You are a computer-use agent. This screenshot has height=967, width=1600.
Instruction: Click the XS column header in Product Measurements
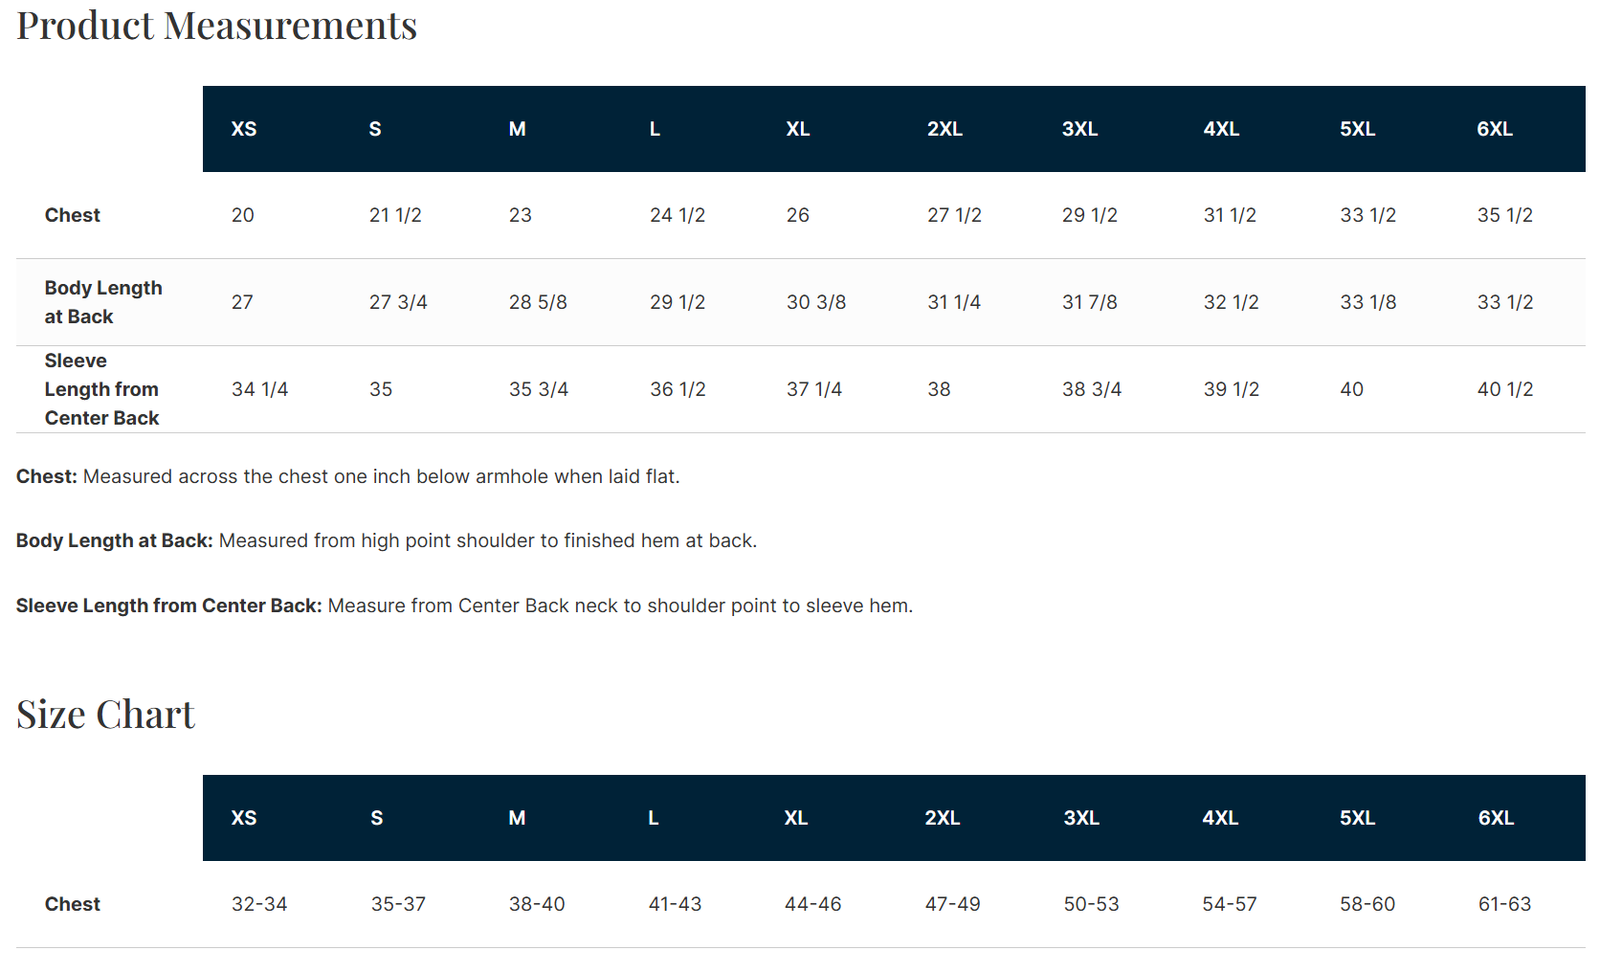coord(244,129)
